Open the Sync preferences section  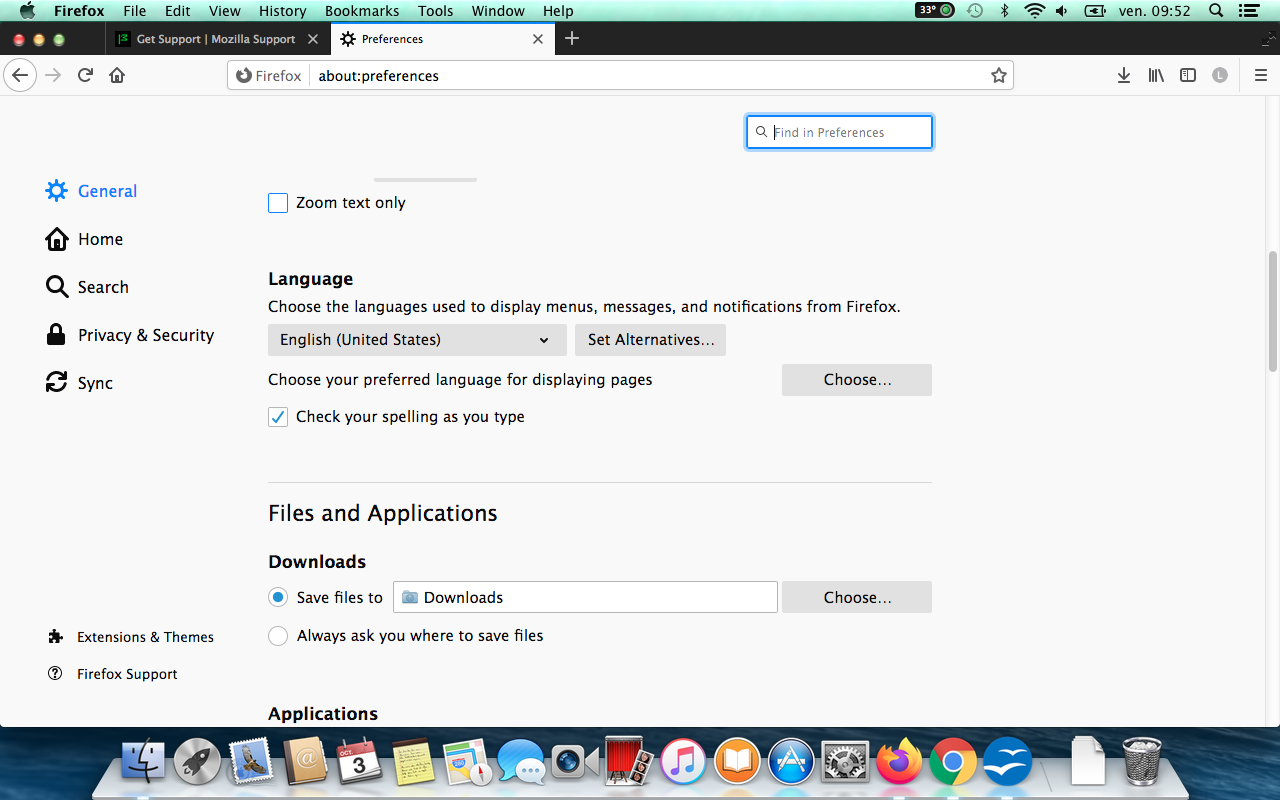80,383
